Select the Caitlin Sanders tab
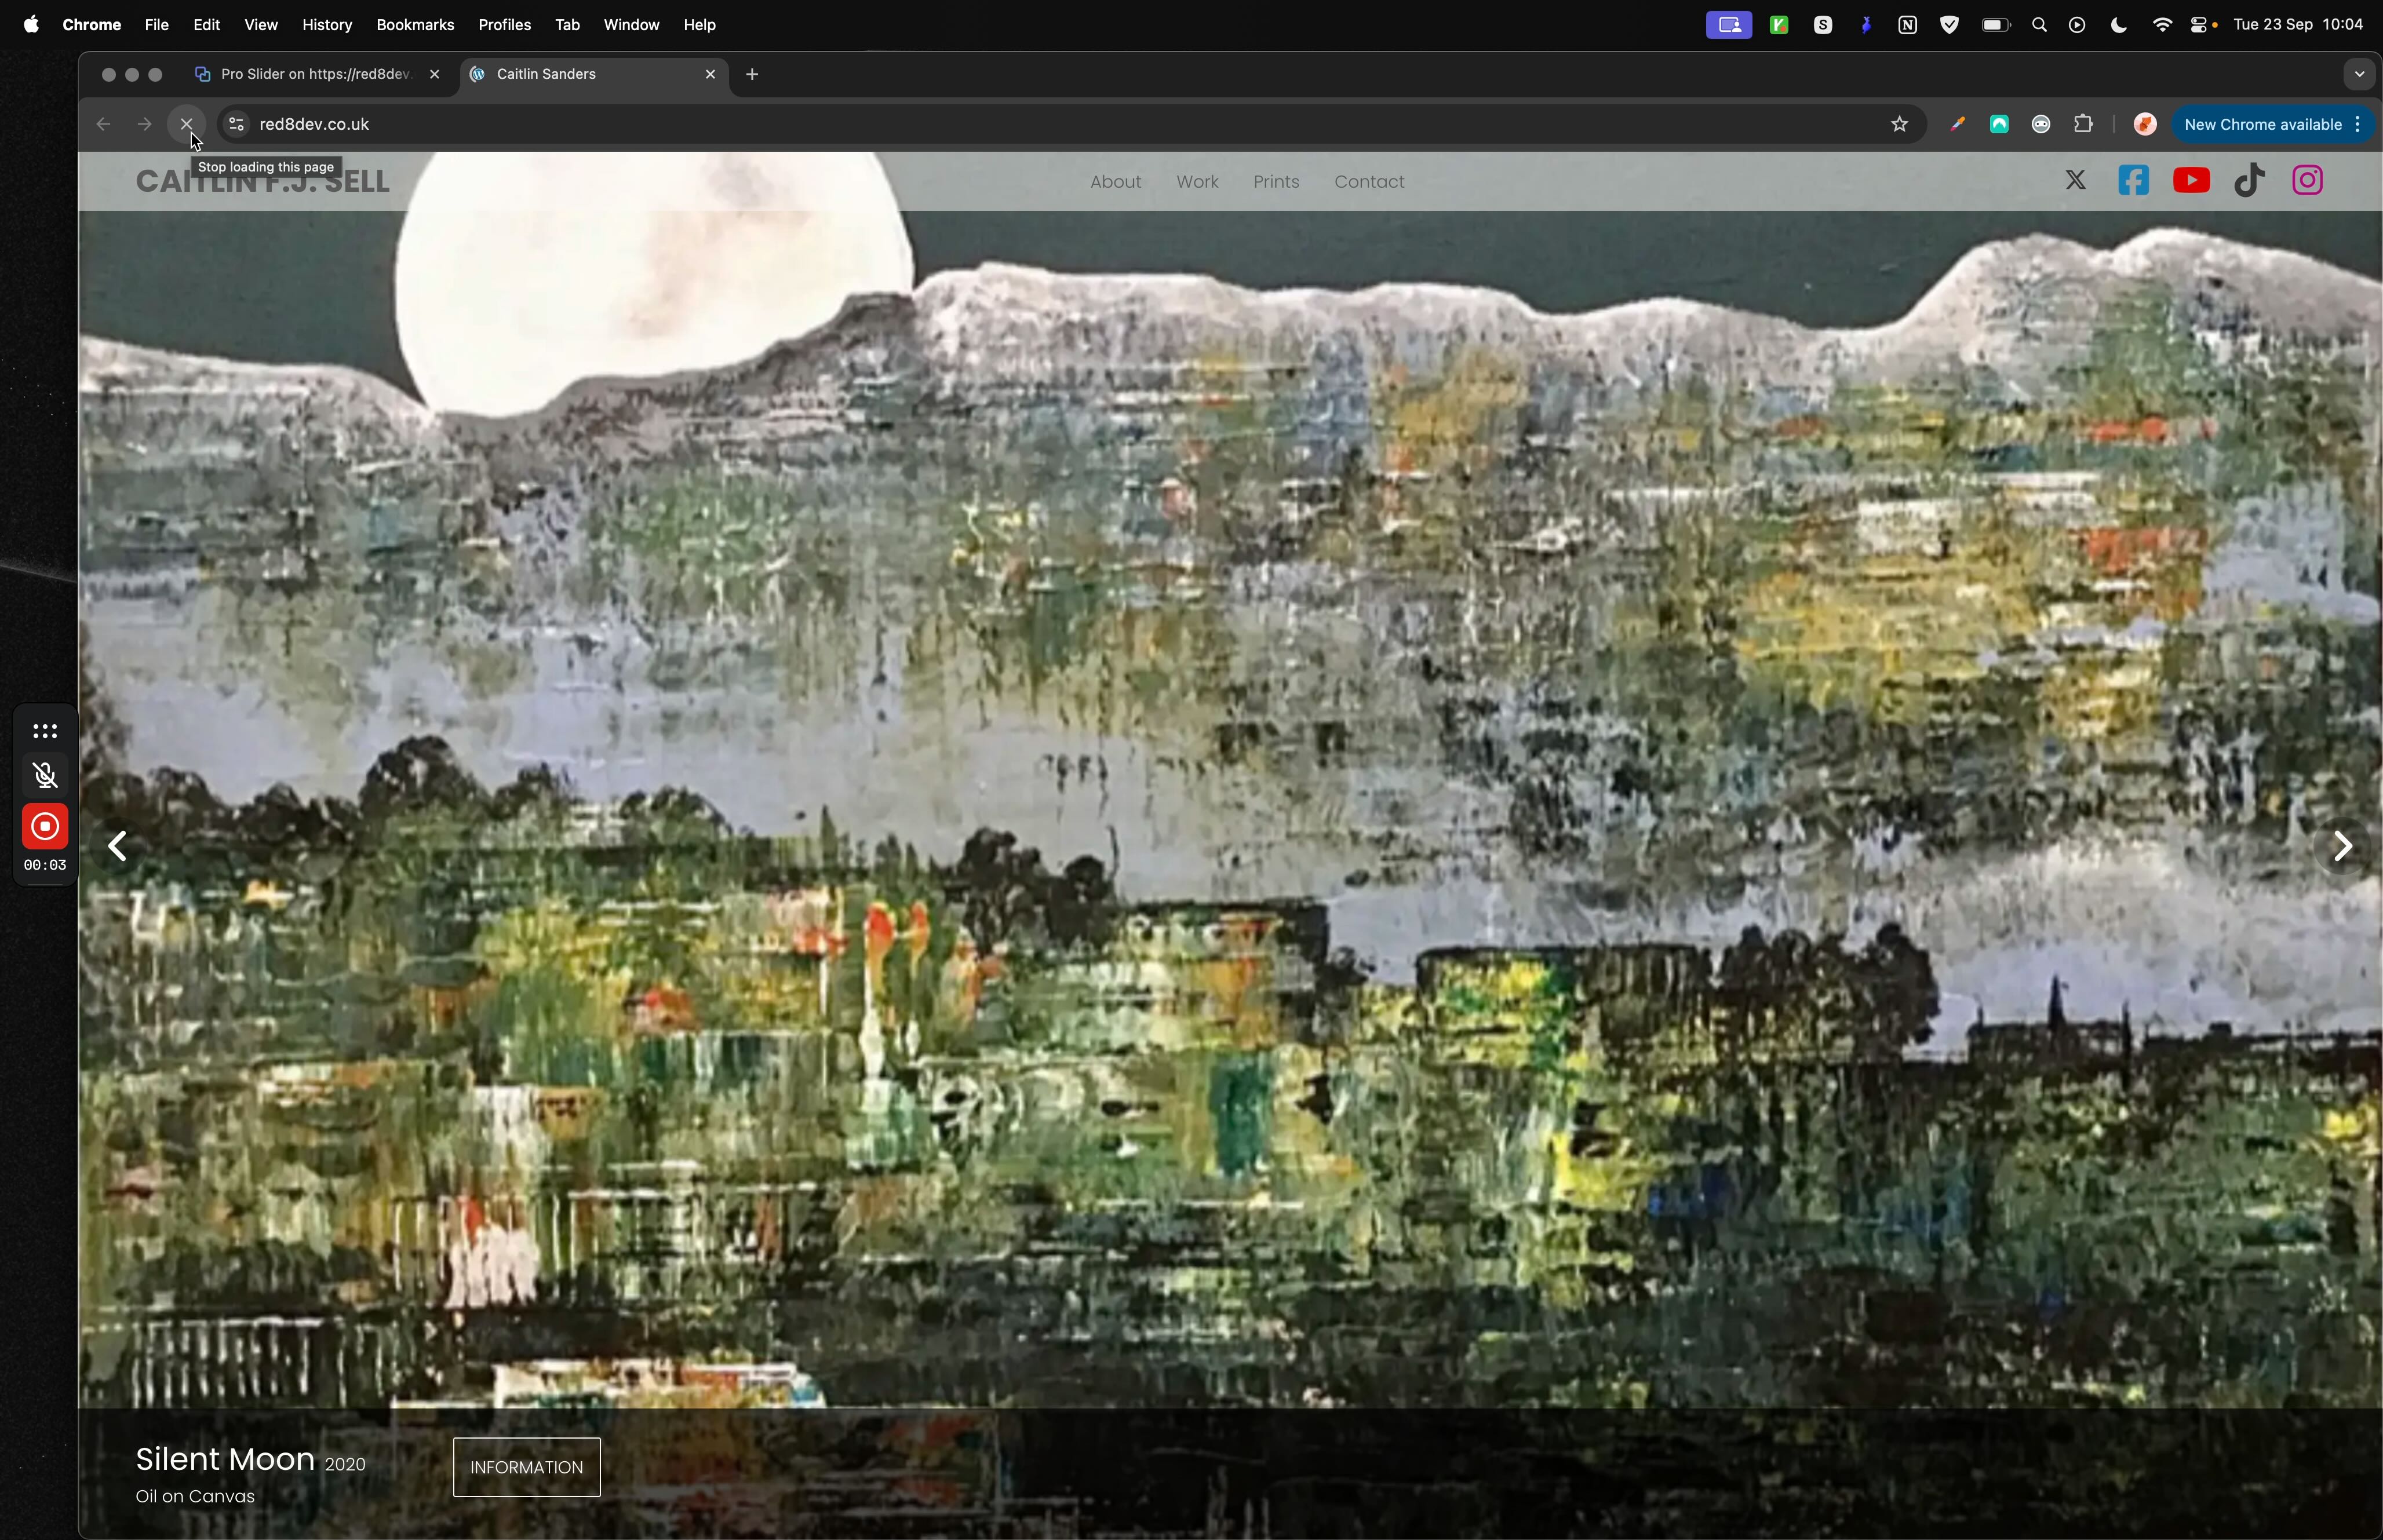Screen dimensions: 2383x1540 click(x=594, y=74)
